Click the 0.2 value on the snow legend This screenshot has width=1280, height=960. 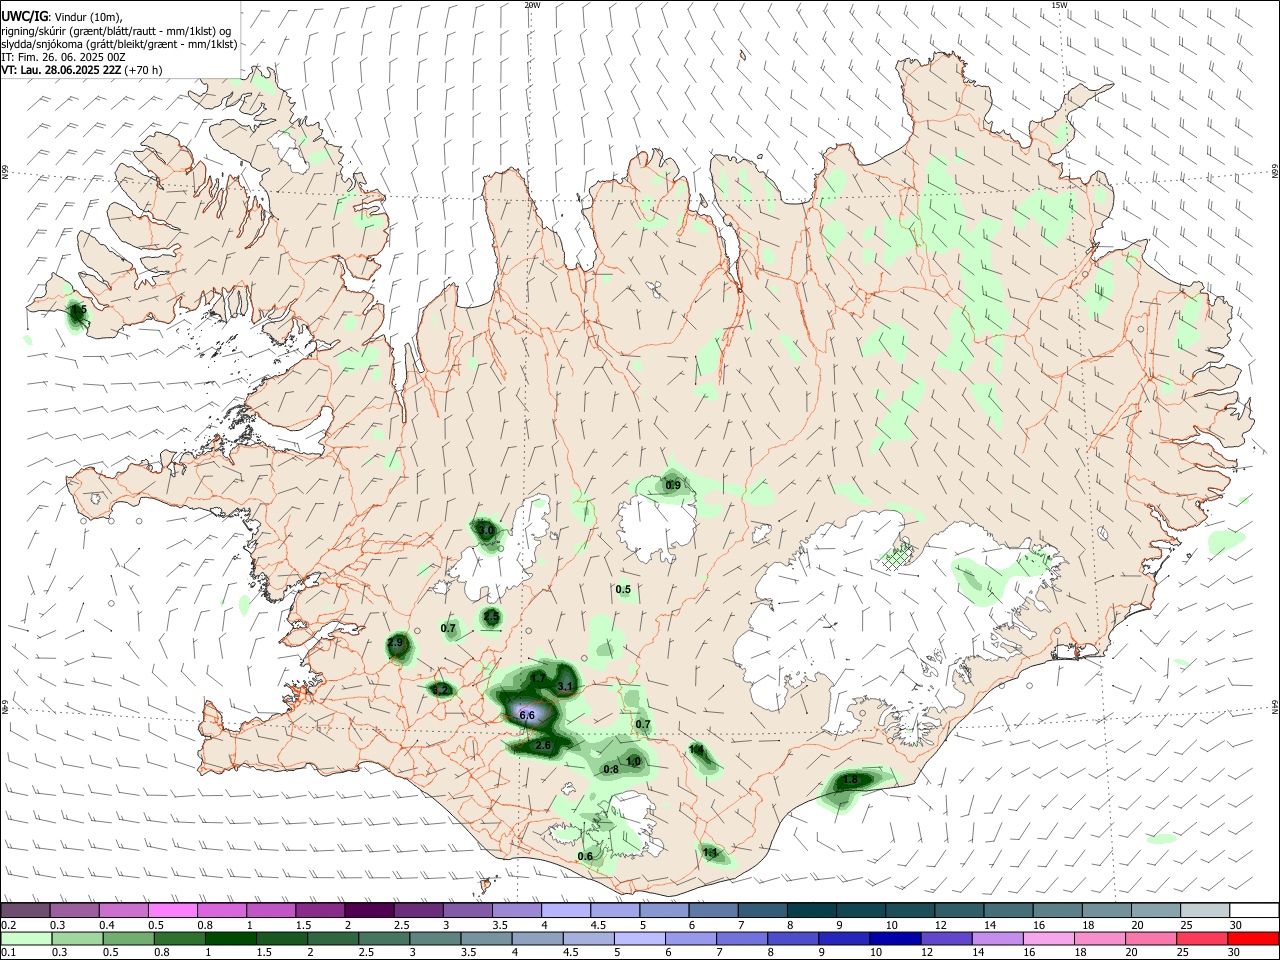point(8,925)
